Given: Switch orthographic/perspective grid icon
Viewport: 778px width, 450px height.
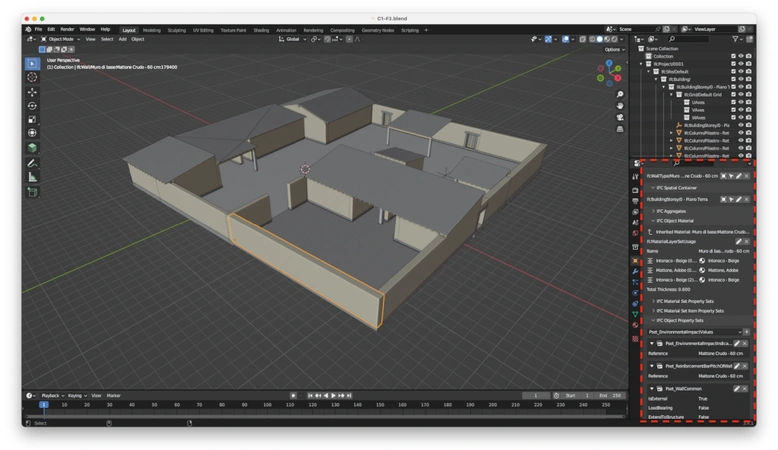Looking at the screenshot, I should [x=620, y=129].
